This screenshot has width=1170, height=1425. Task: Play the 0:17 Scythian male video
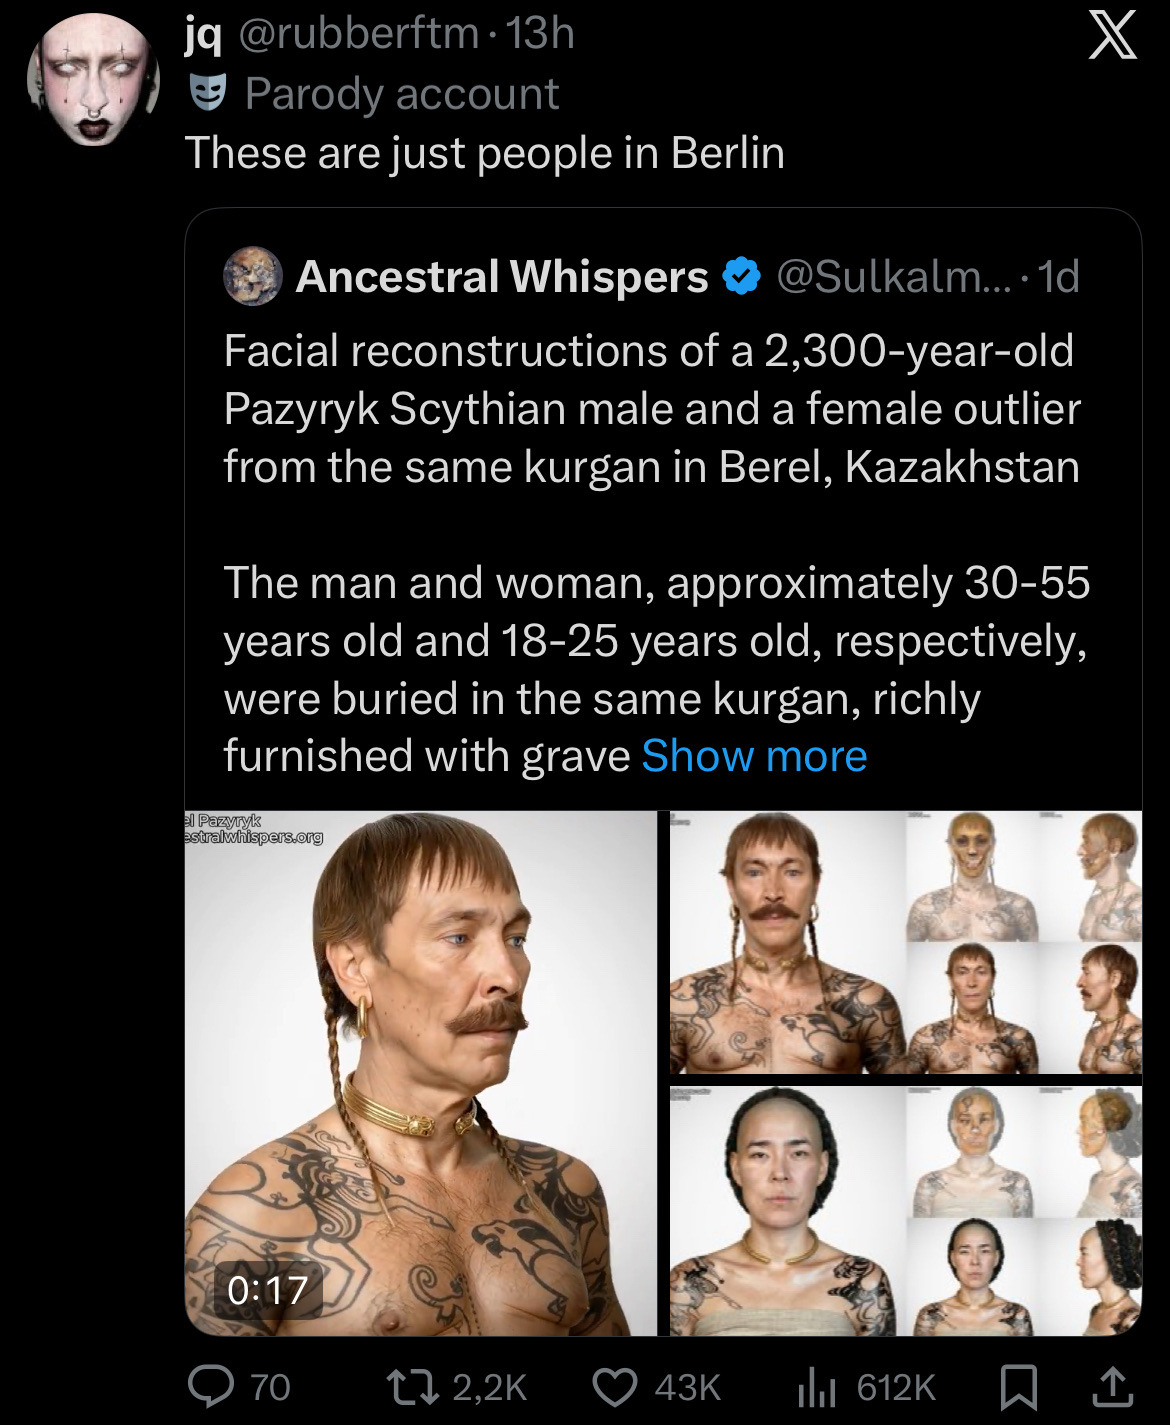pyautogui.click(x=420, y=1072)
